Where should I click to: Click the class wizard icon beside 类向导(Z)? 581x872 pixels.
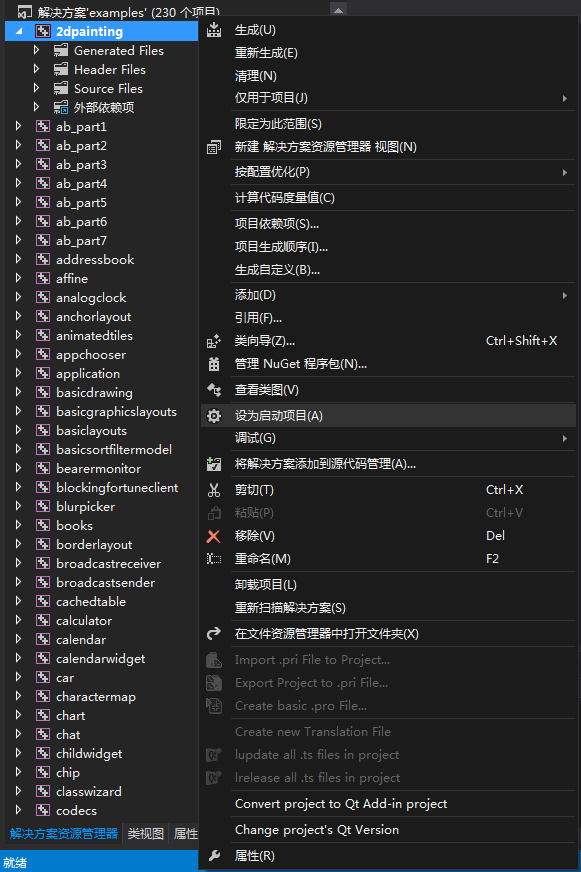(x=214, y=341)
